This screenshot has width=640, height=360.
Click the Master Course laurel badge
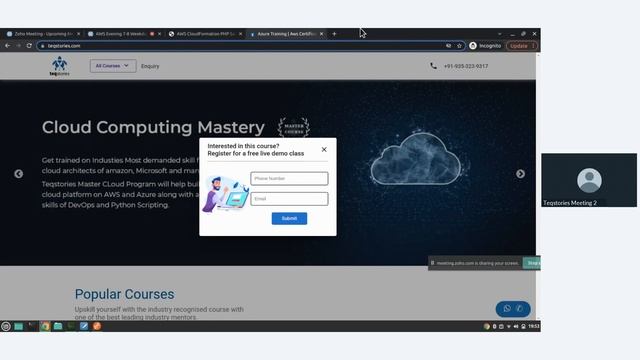[294, 128]
